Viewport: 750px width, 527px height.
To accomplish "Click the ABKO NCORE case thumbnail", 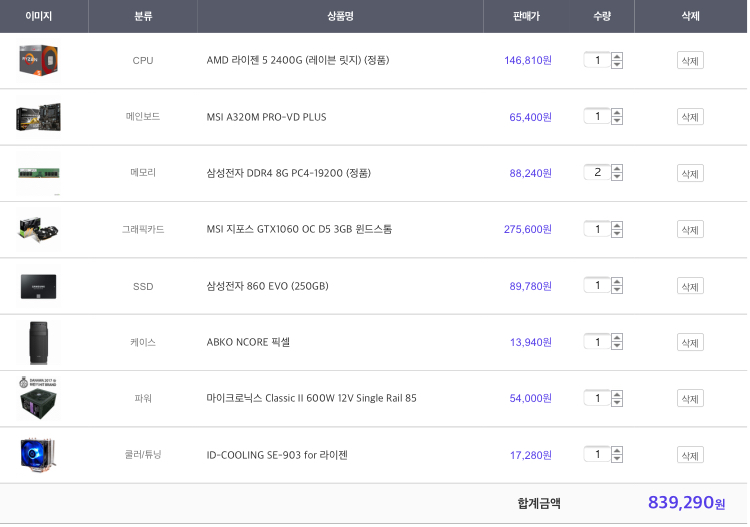I will (38, 342).
